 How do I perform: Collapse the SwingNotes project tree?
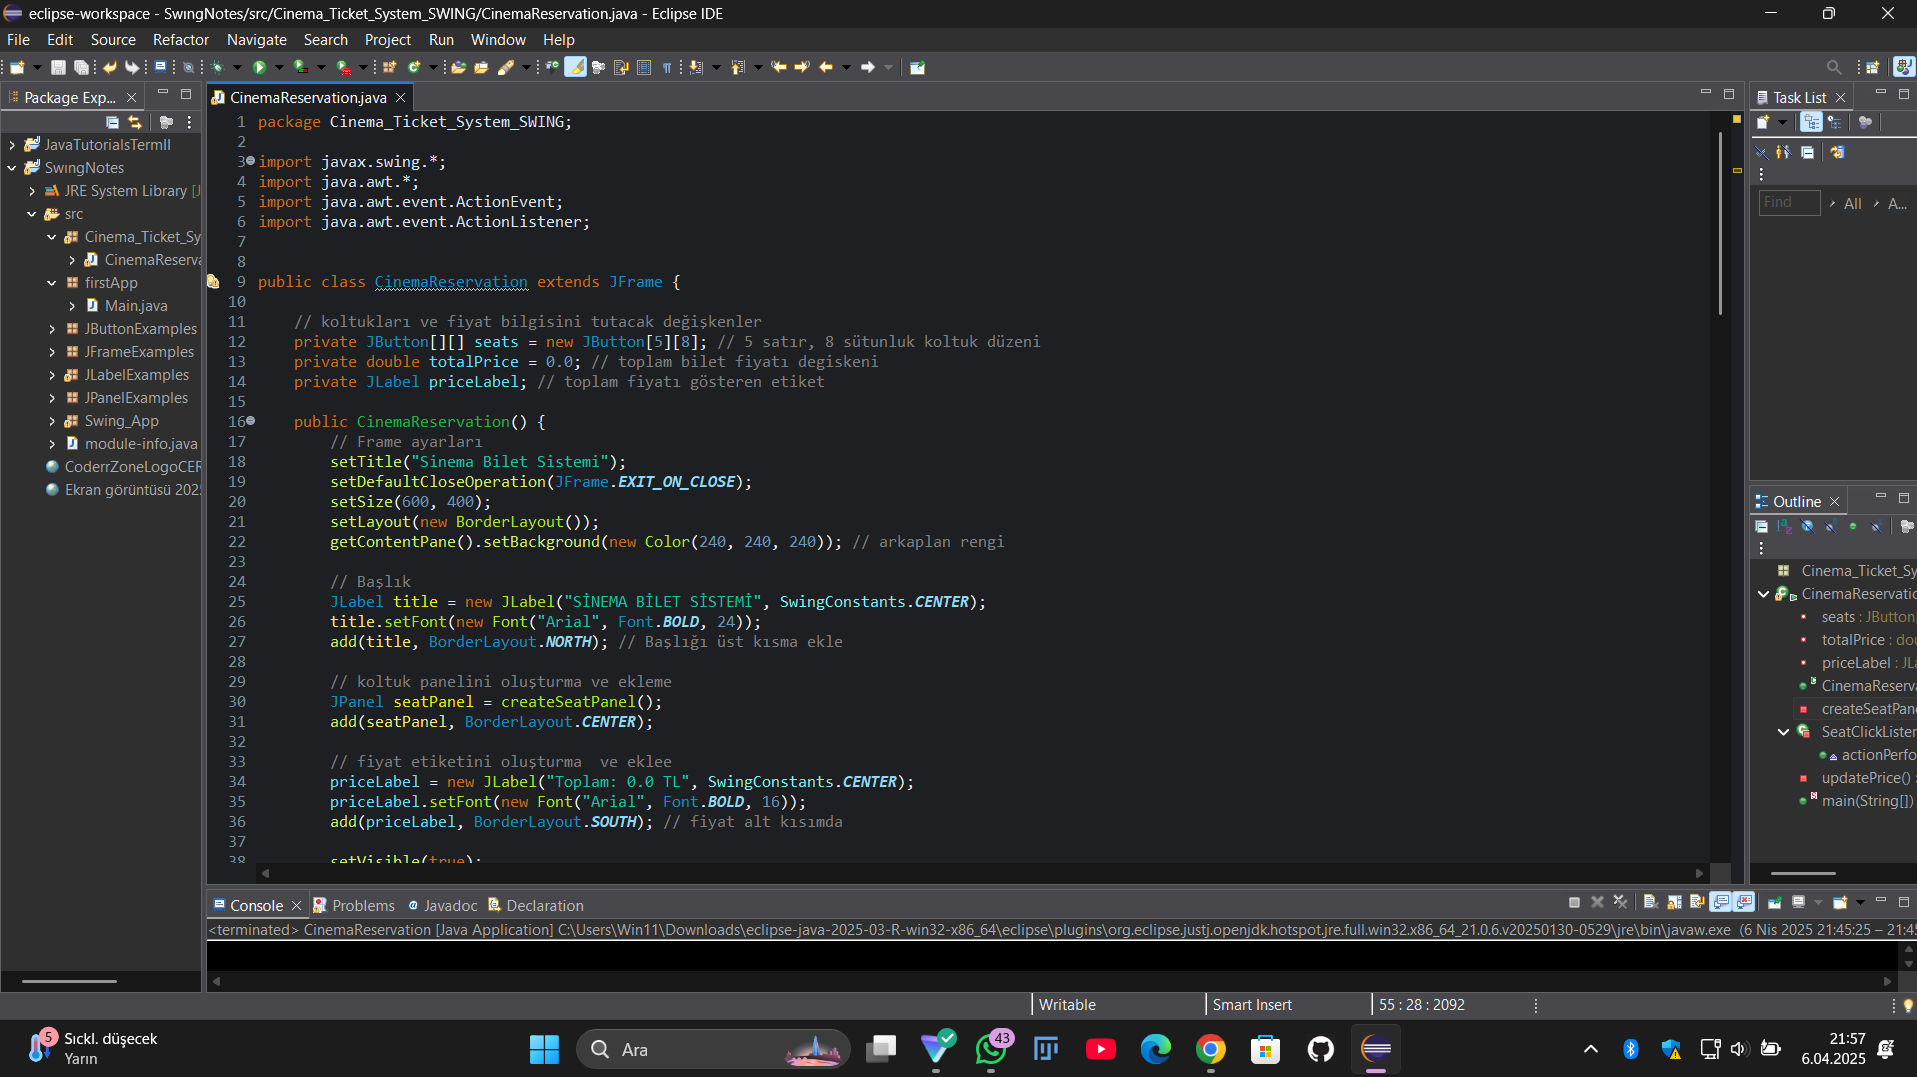12,168
